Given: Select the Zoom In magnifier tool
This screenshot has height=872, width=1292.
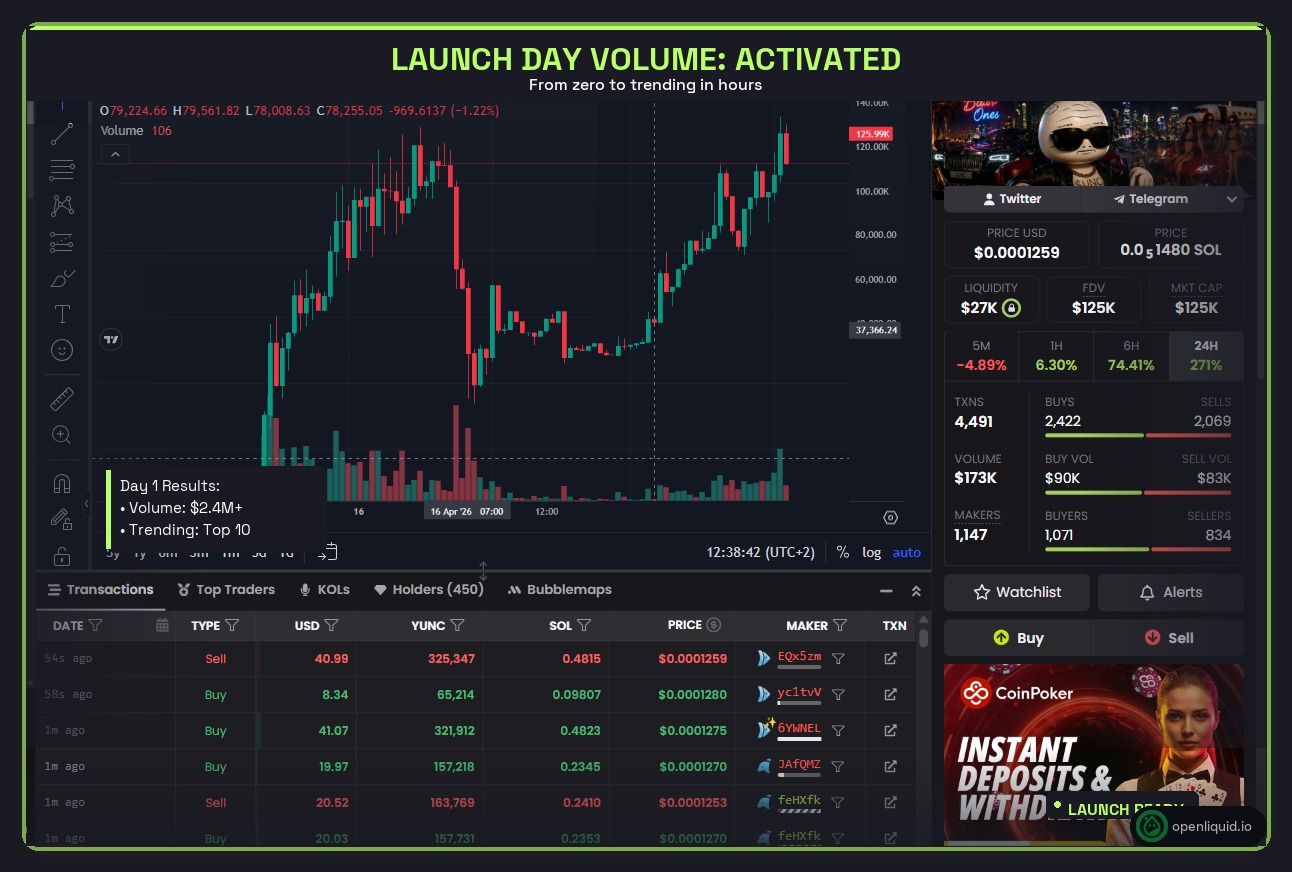Looking at the screenshot, I should tap(61, 434).
